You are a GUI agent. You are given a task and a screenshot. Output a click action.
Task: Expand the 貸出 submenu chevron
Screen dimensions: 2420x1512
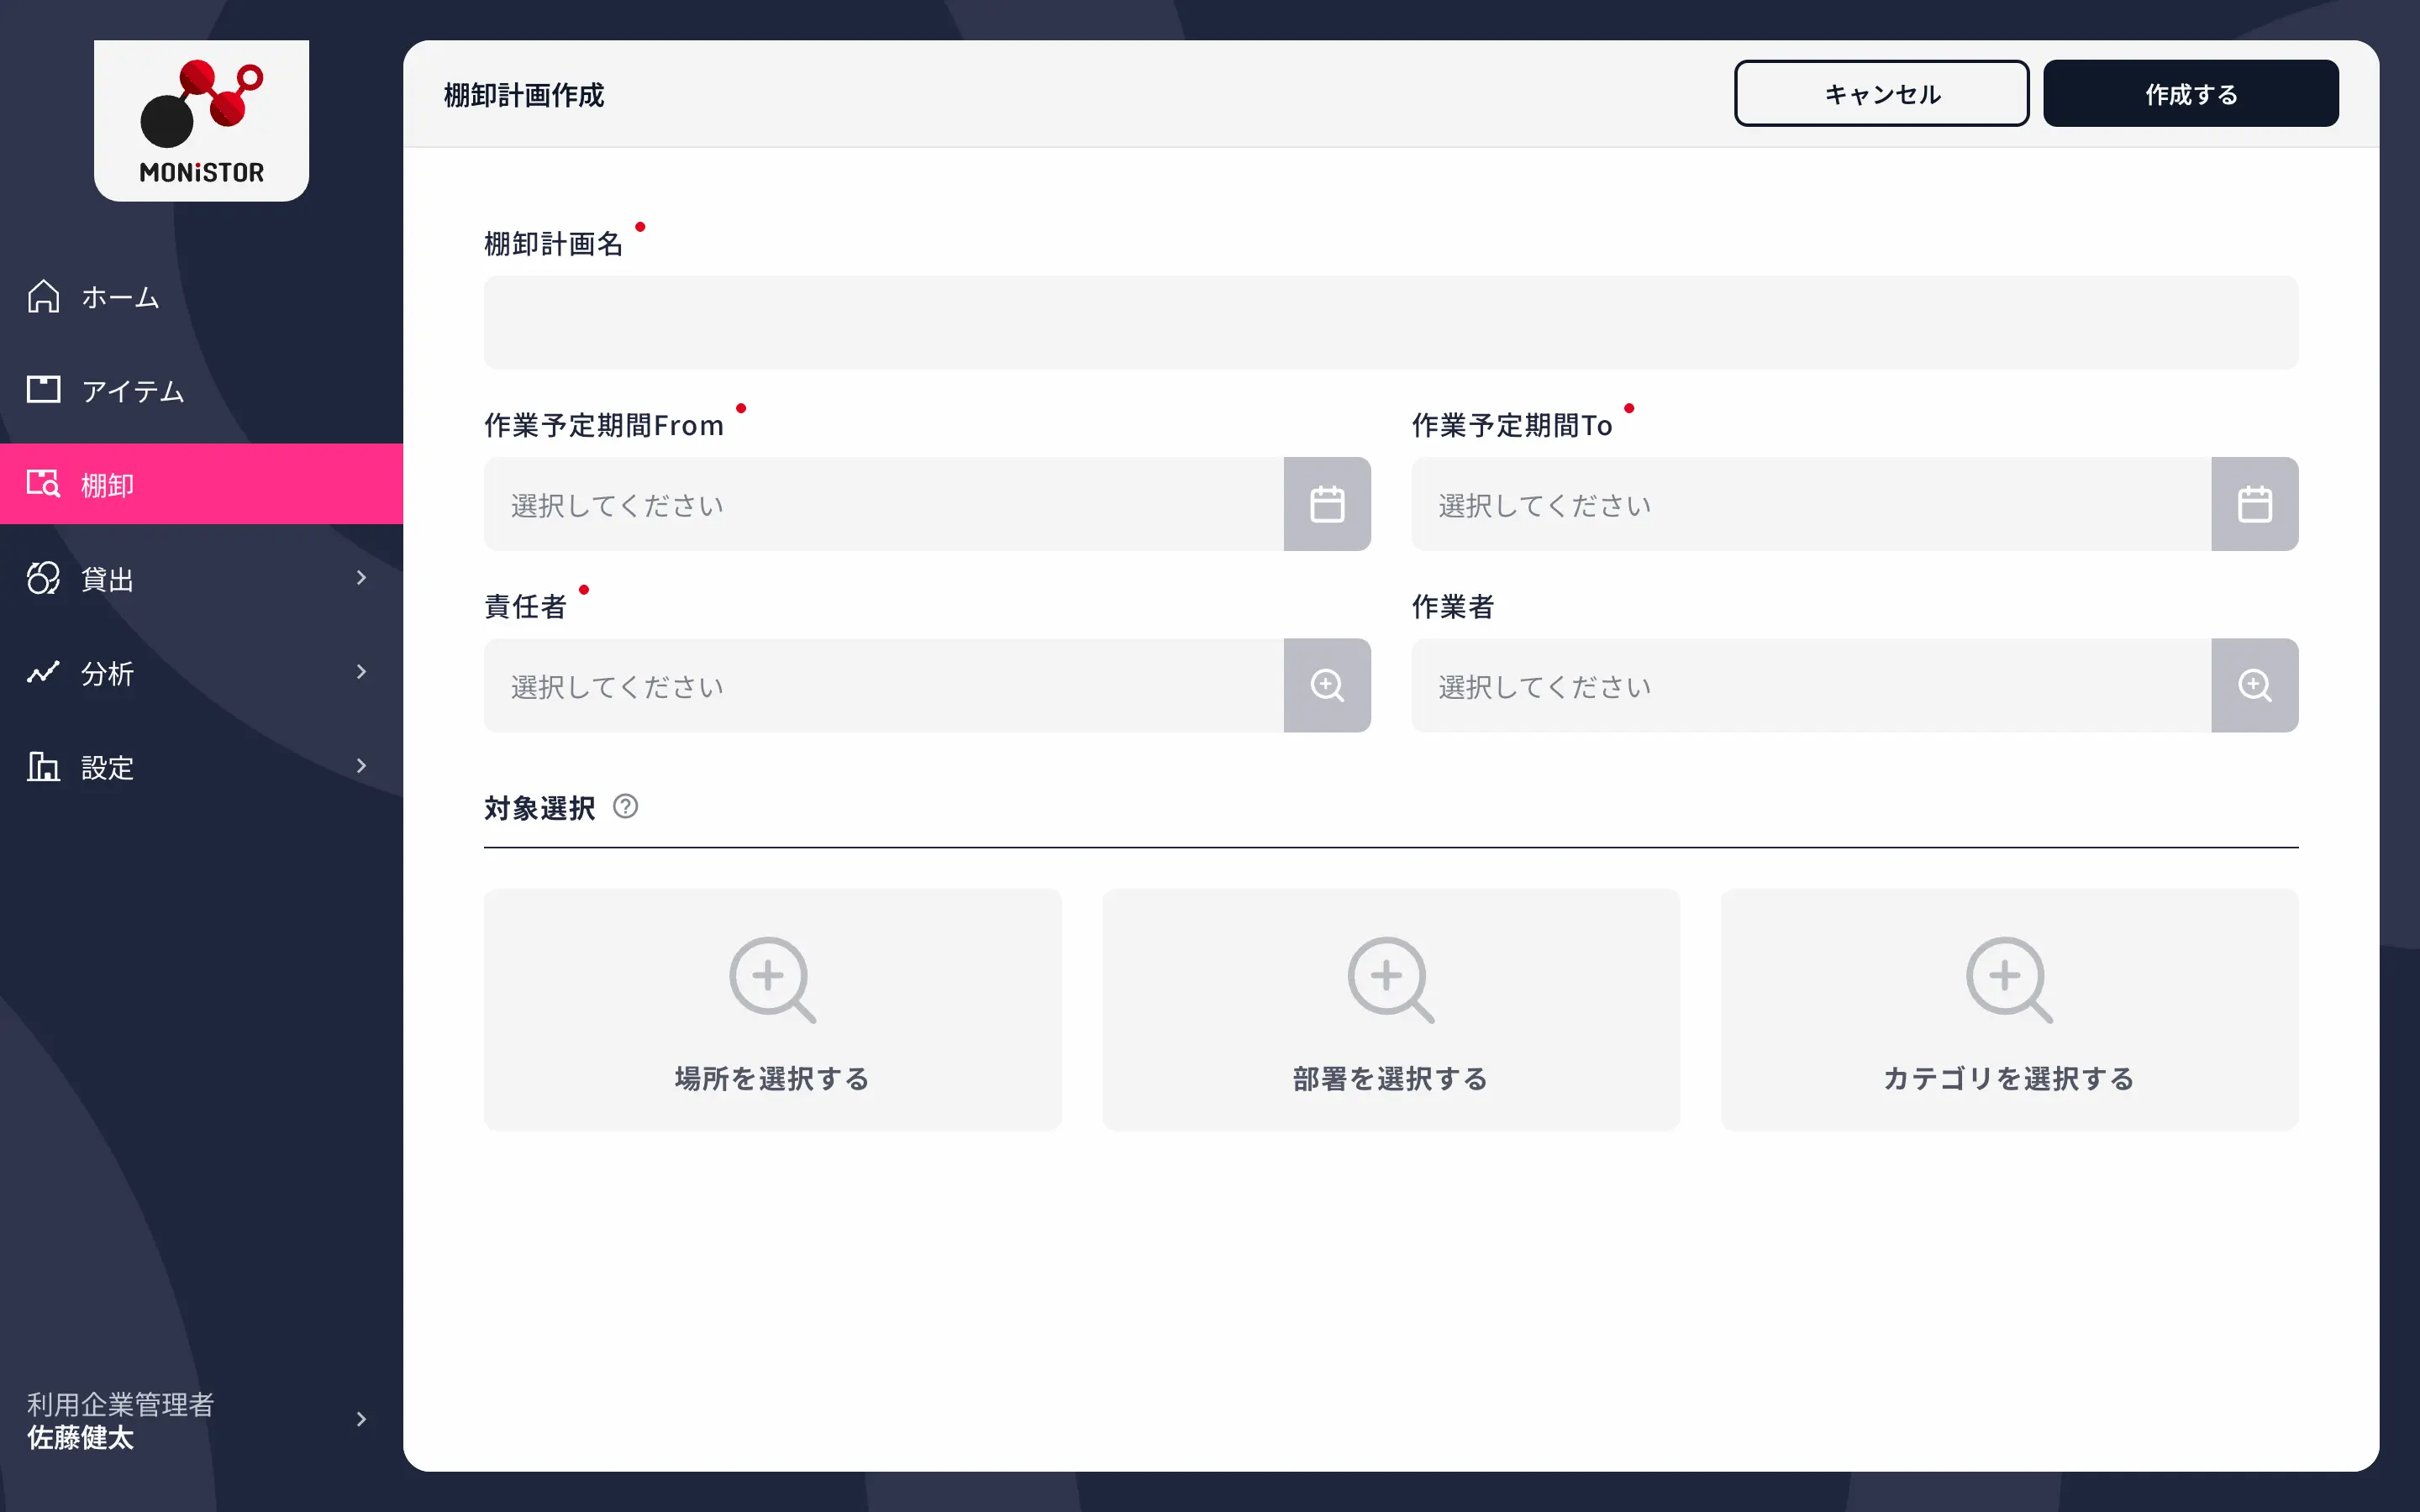point(361,577)
